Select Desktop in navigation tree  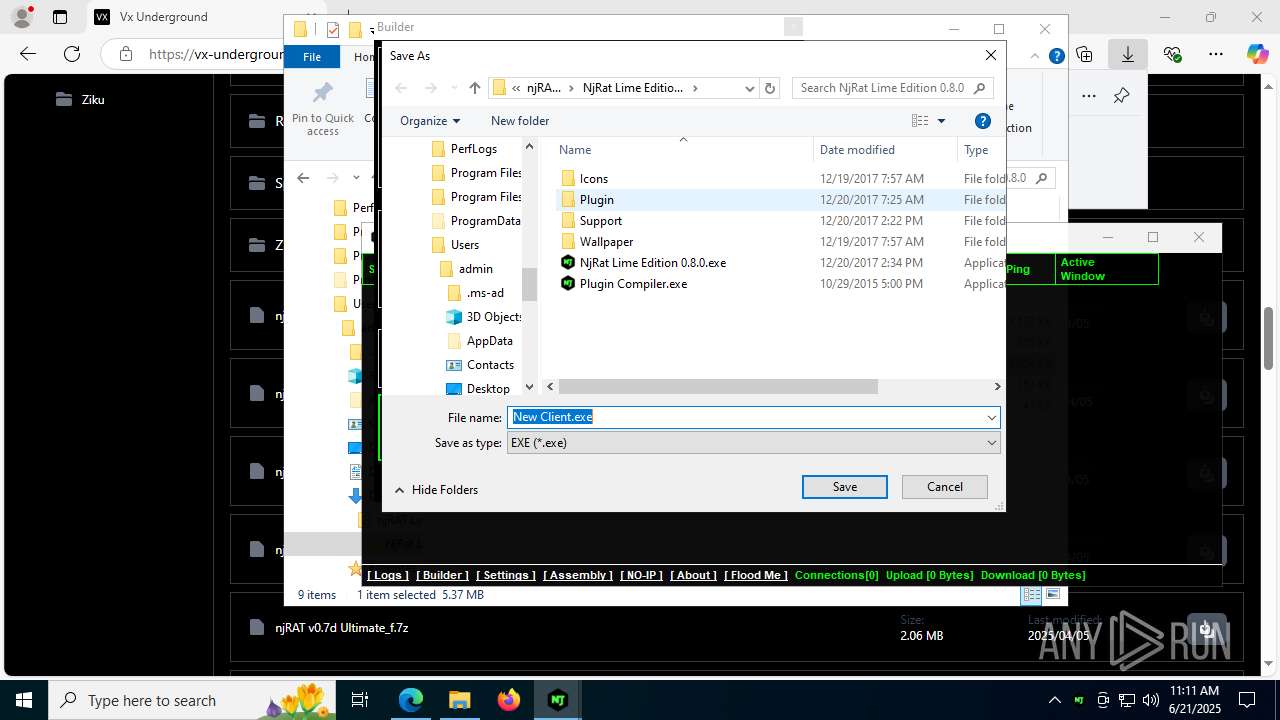(x=488, y=388)
